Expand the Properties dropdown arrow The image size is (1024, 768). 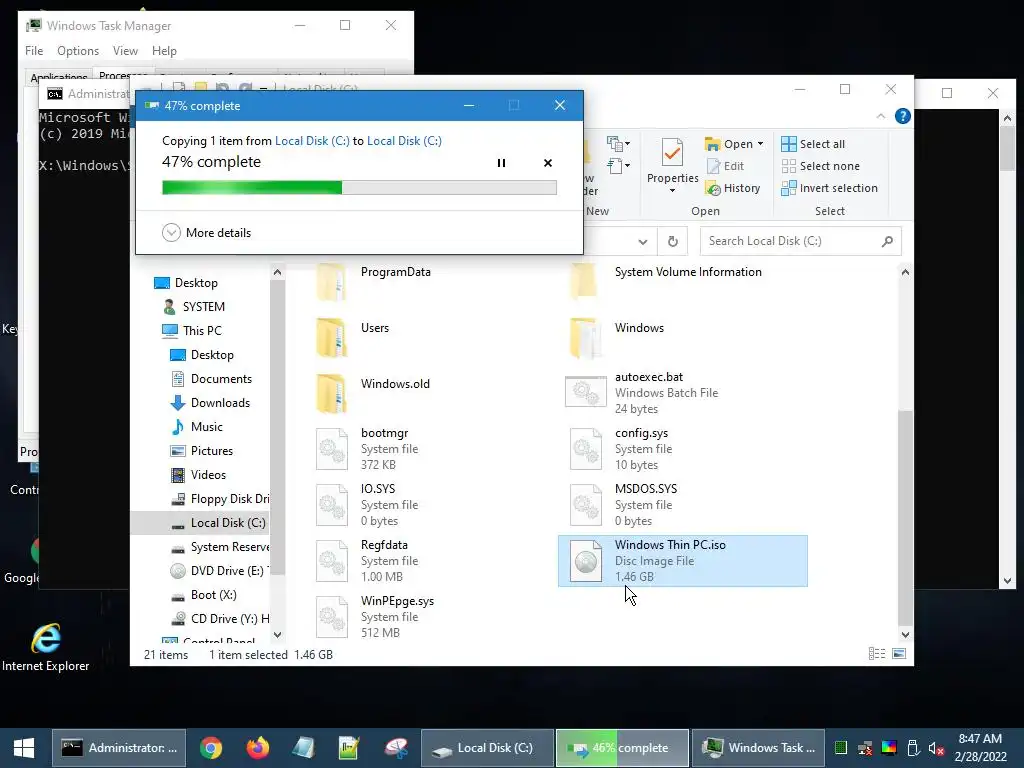pos(673,191)
